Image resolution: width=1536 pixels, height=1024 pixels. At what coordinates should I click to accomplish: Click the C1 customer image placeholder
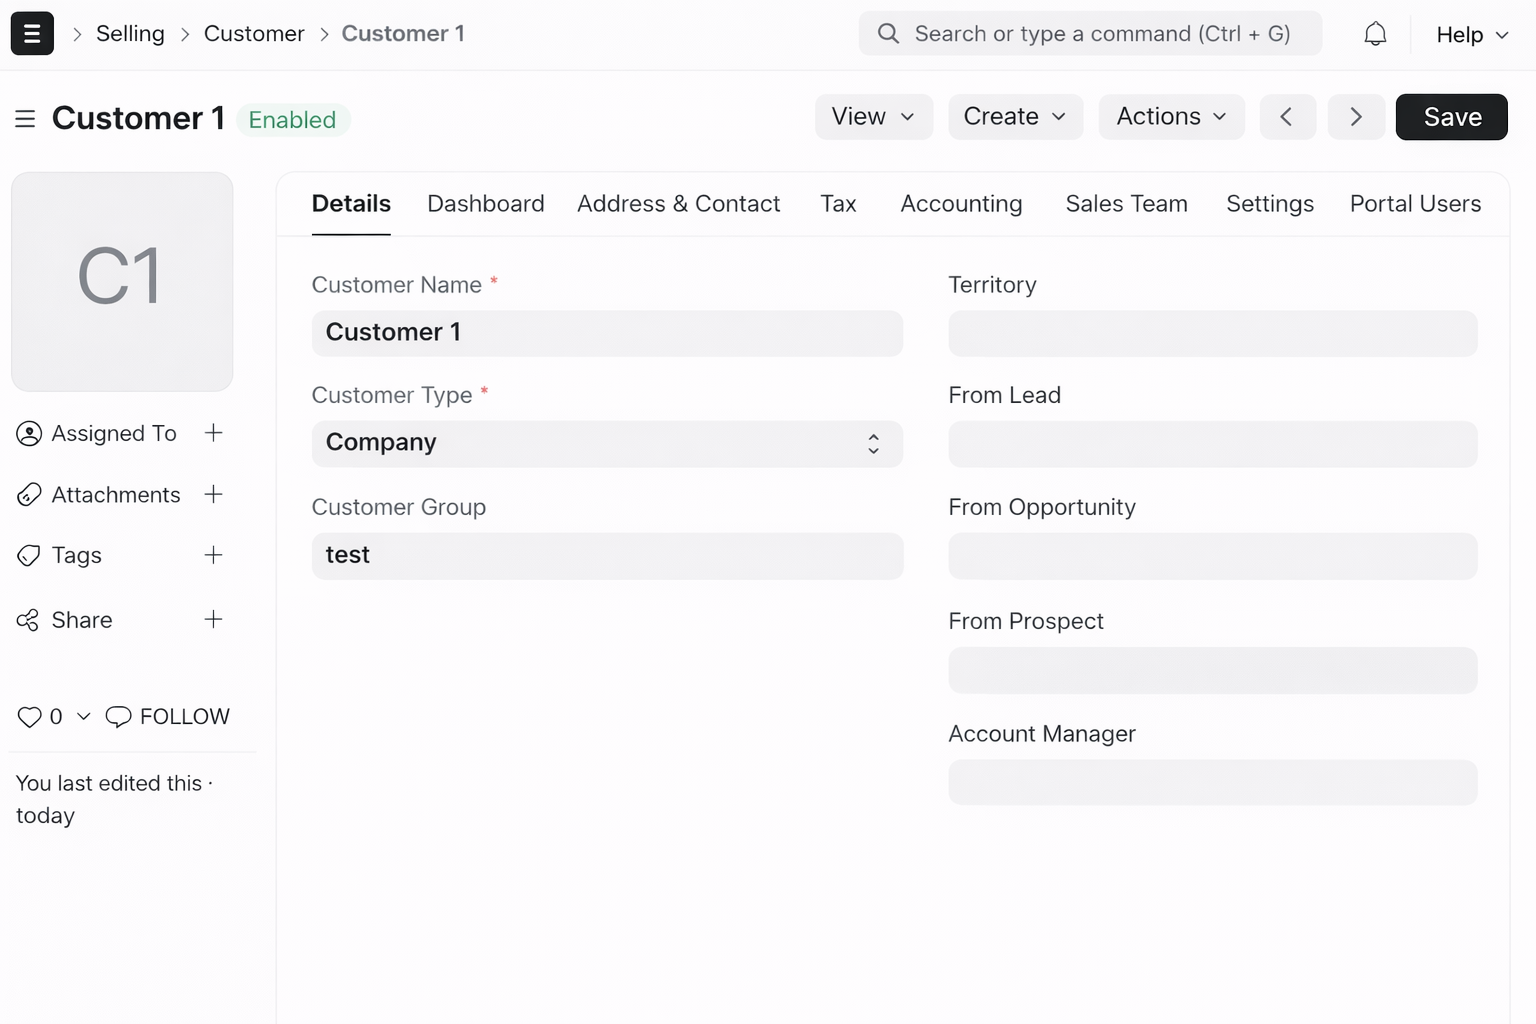[122, 281]
